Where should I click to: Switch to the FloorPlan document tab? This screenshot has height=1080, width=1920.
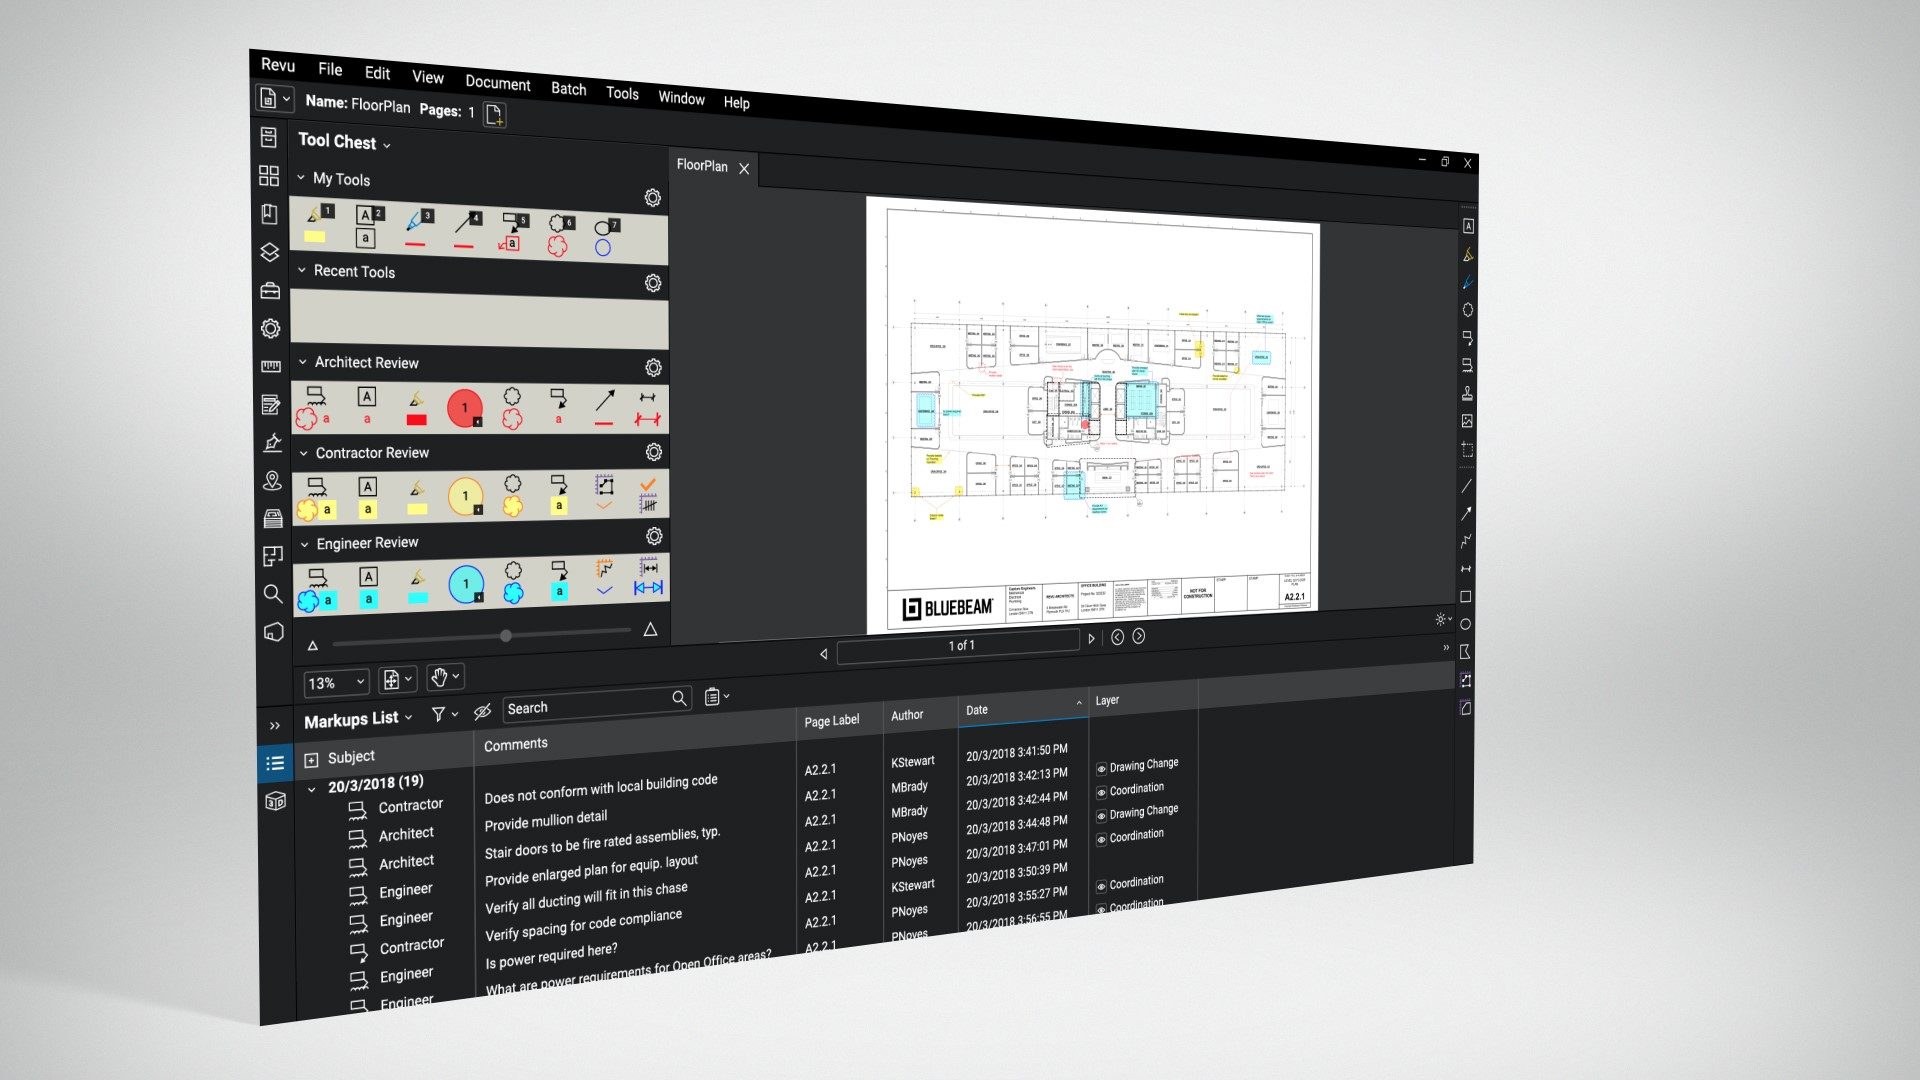[x=702, y=166]
